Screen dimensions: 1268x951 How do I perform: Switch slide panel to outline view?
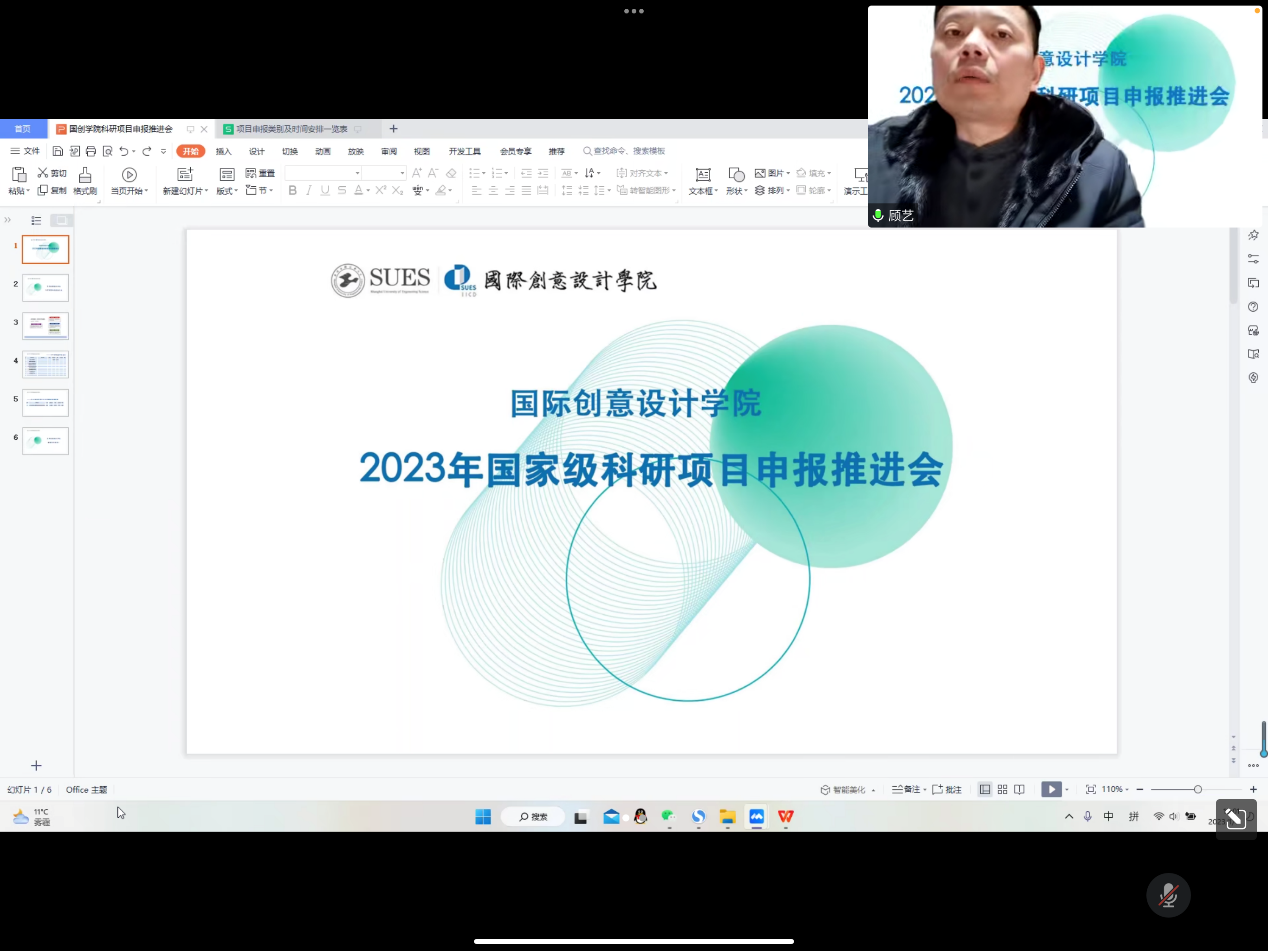click(36, 220)
